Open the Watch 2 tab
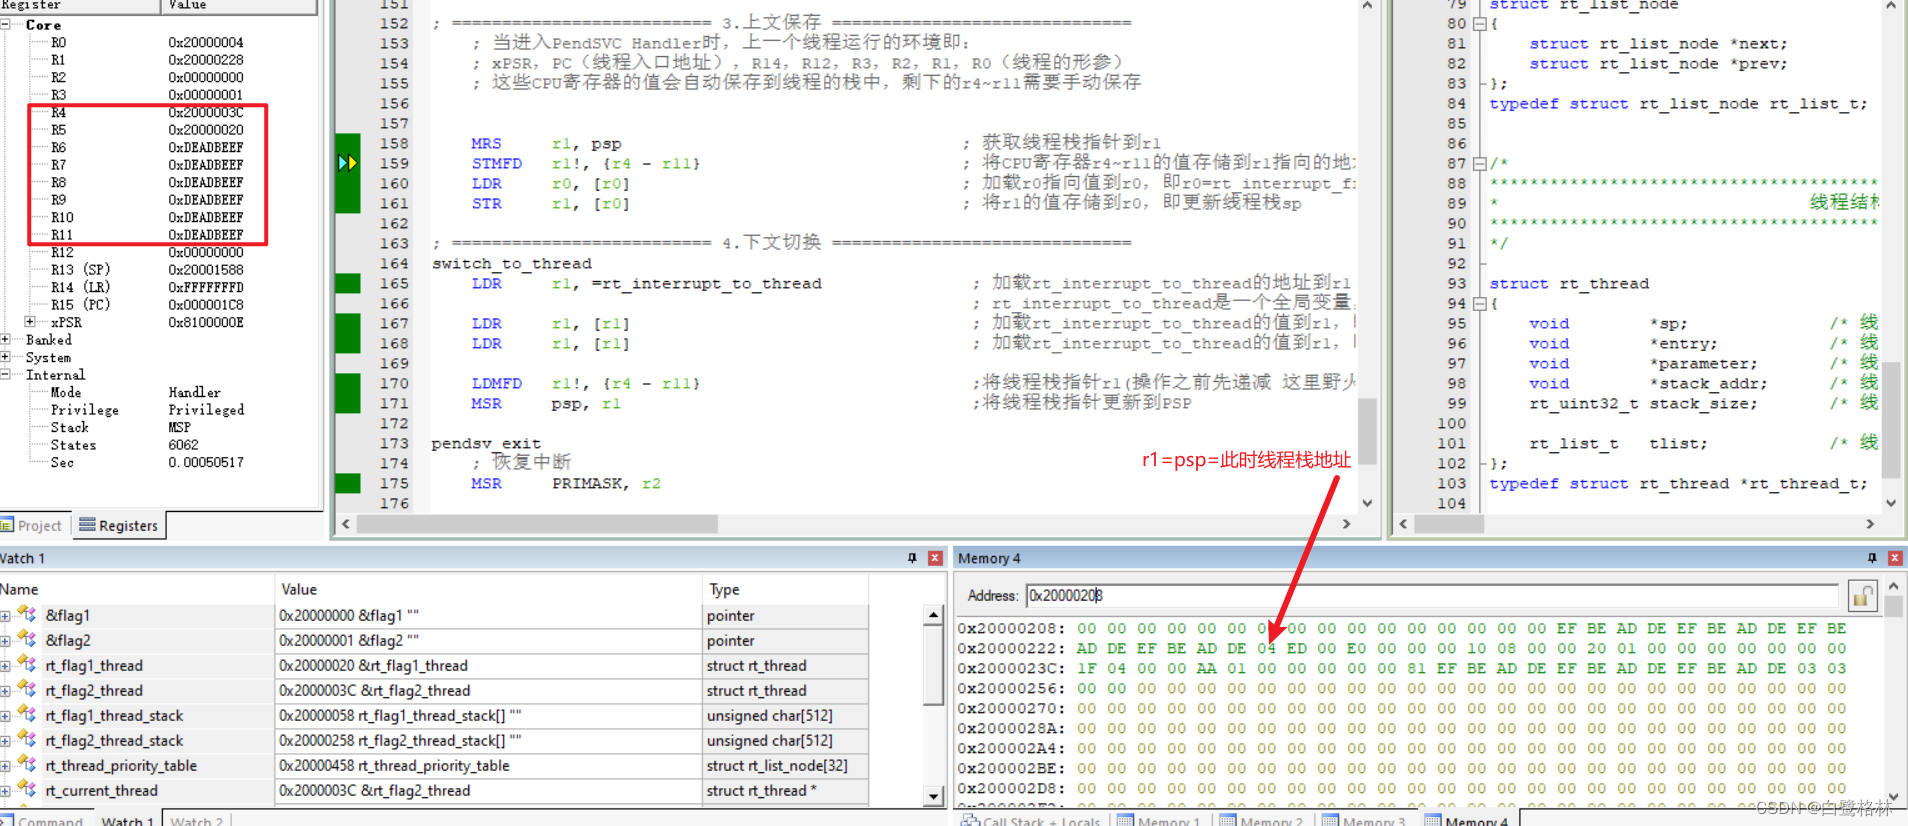The width and height of the screenshot is (1908, 826). [x=196, y=821]
